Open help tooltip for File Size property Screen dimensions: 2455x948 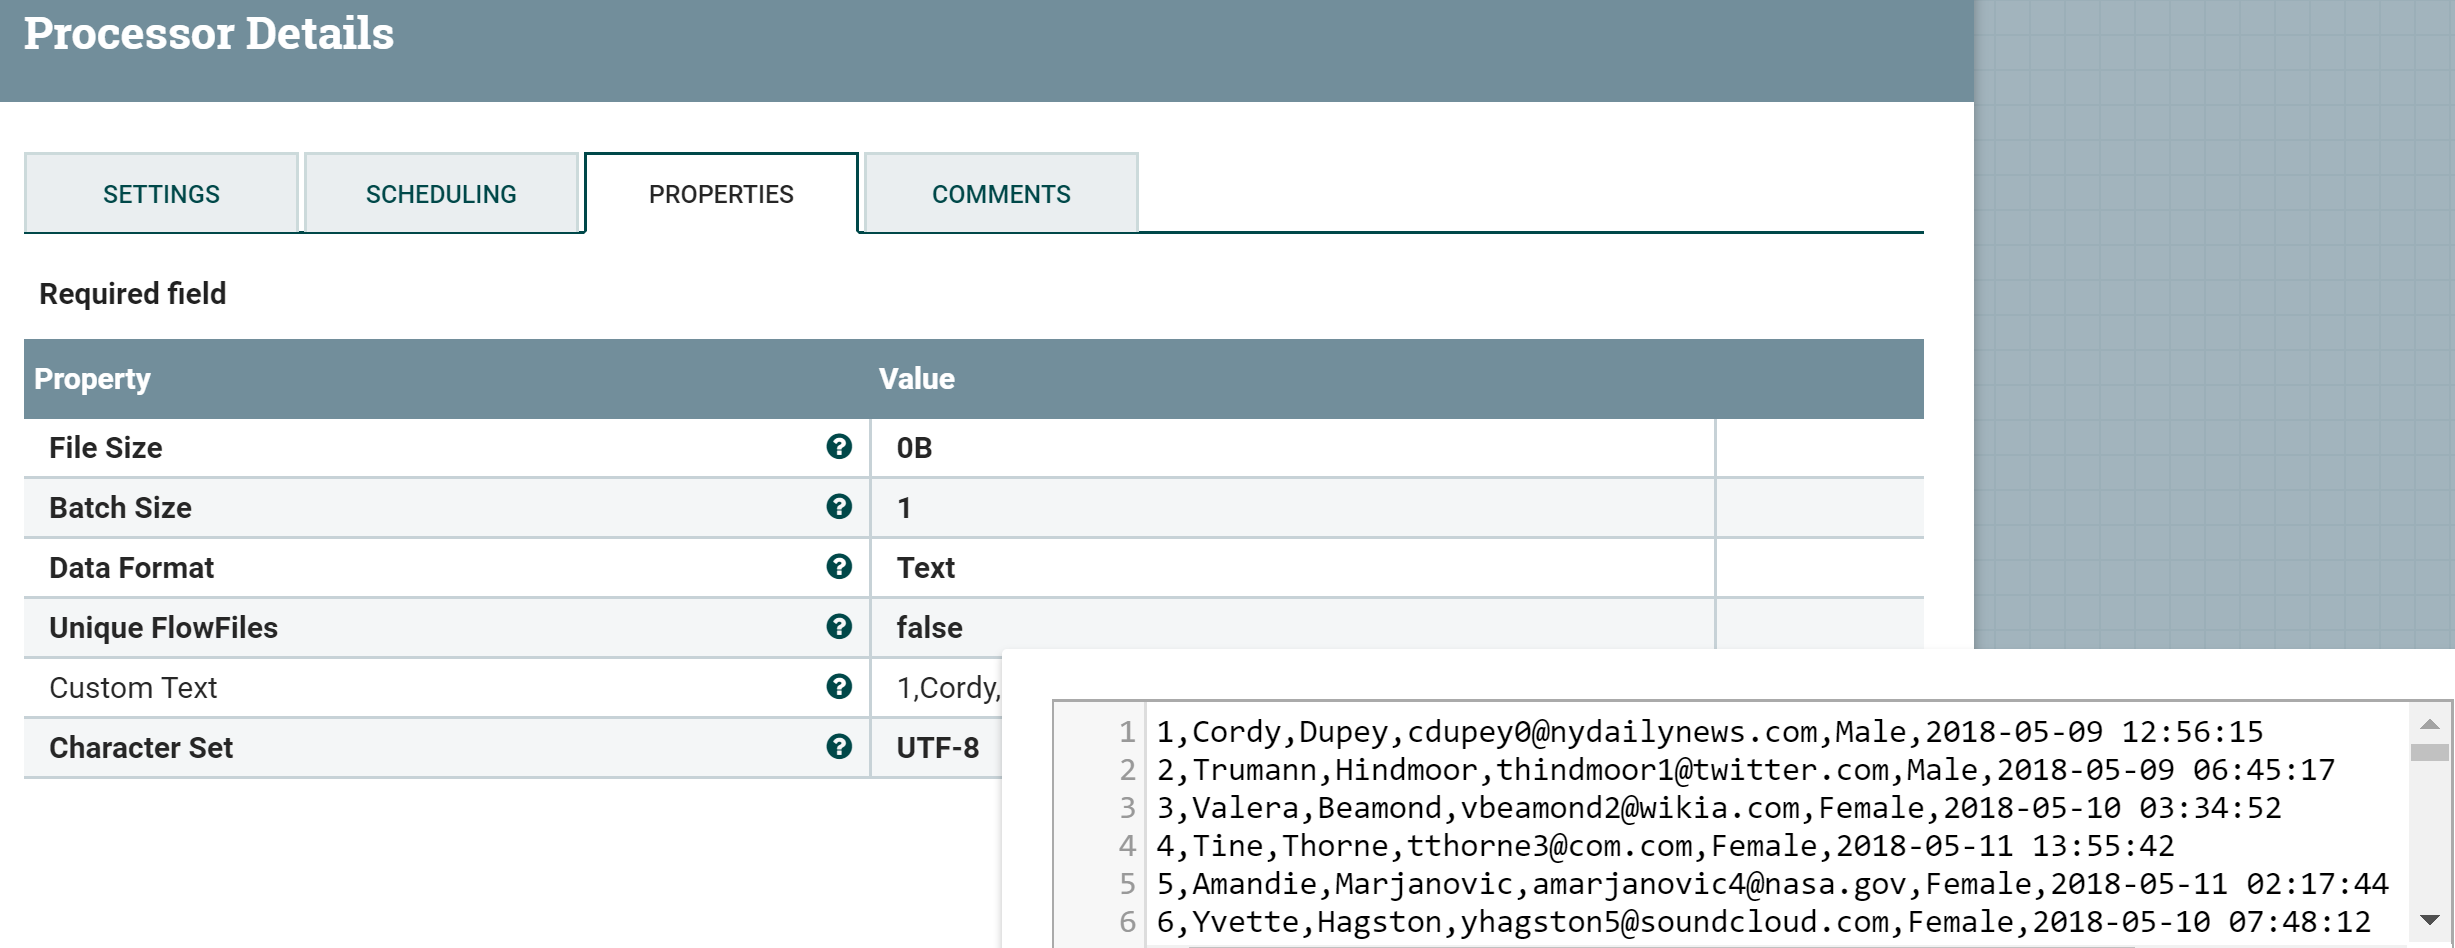(838, 447)
